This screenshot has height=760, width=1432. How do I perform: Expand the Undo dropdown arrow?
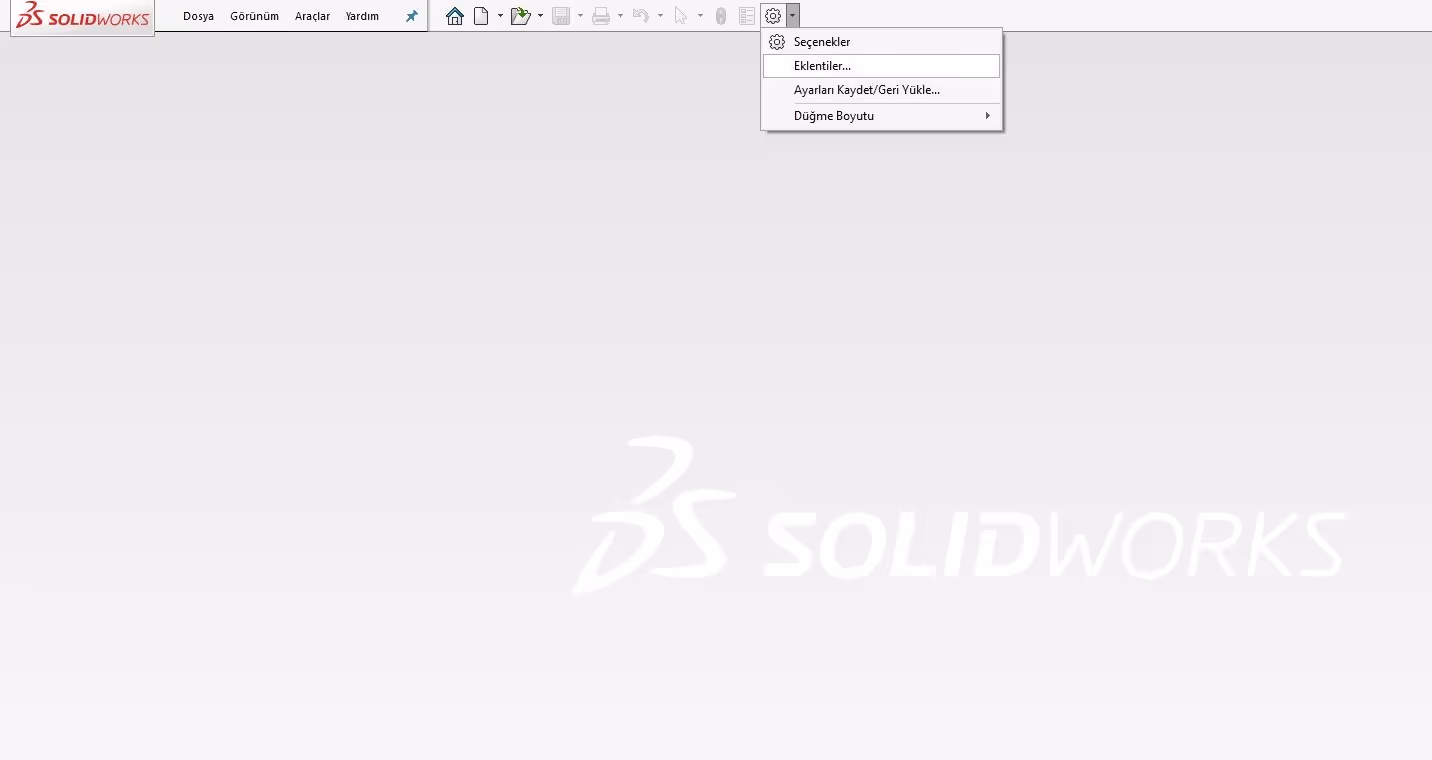point(660,16)
